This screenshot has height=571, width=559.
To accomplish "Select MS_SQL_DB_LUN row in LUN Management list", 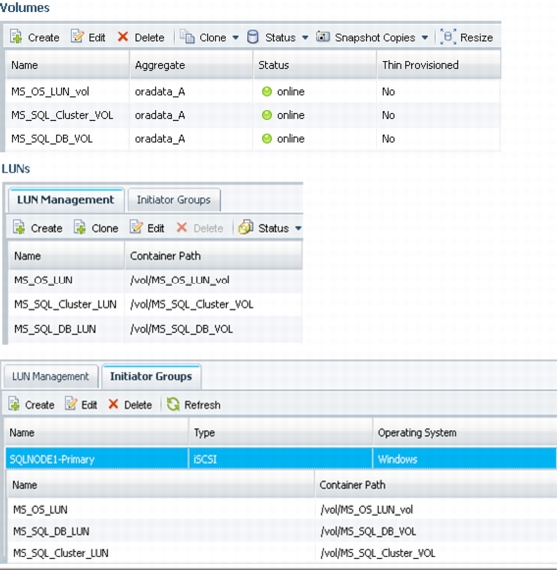I will click(156, 329).
